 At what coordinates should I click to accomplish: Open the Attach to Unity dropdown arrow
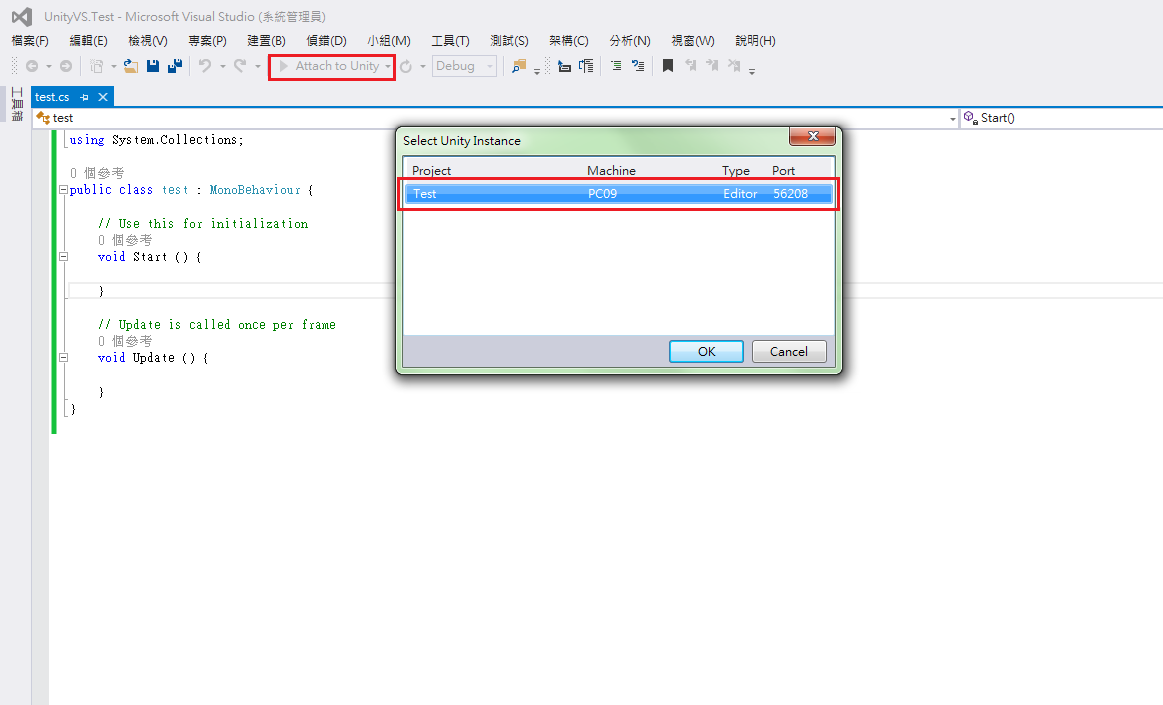(387, 67)
